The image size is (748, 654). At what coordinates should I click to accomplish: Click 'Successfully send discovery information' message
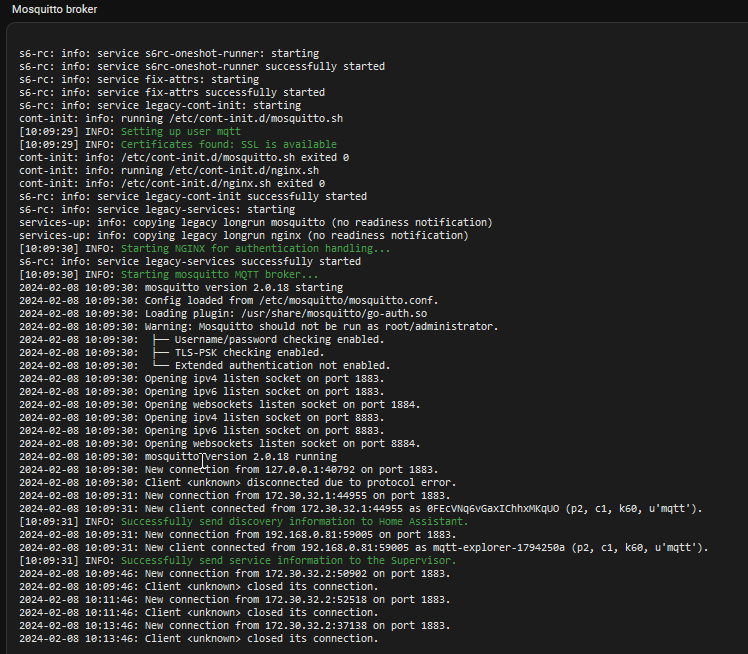pyautogui.click(x=294, y=521)
